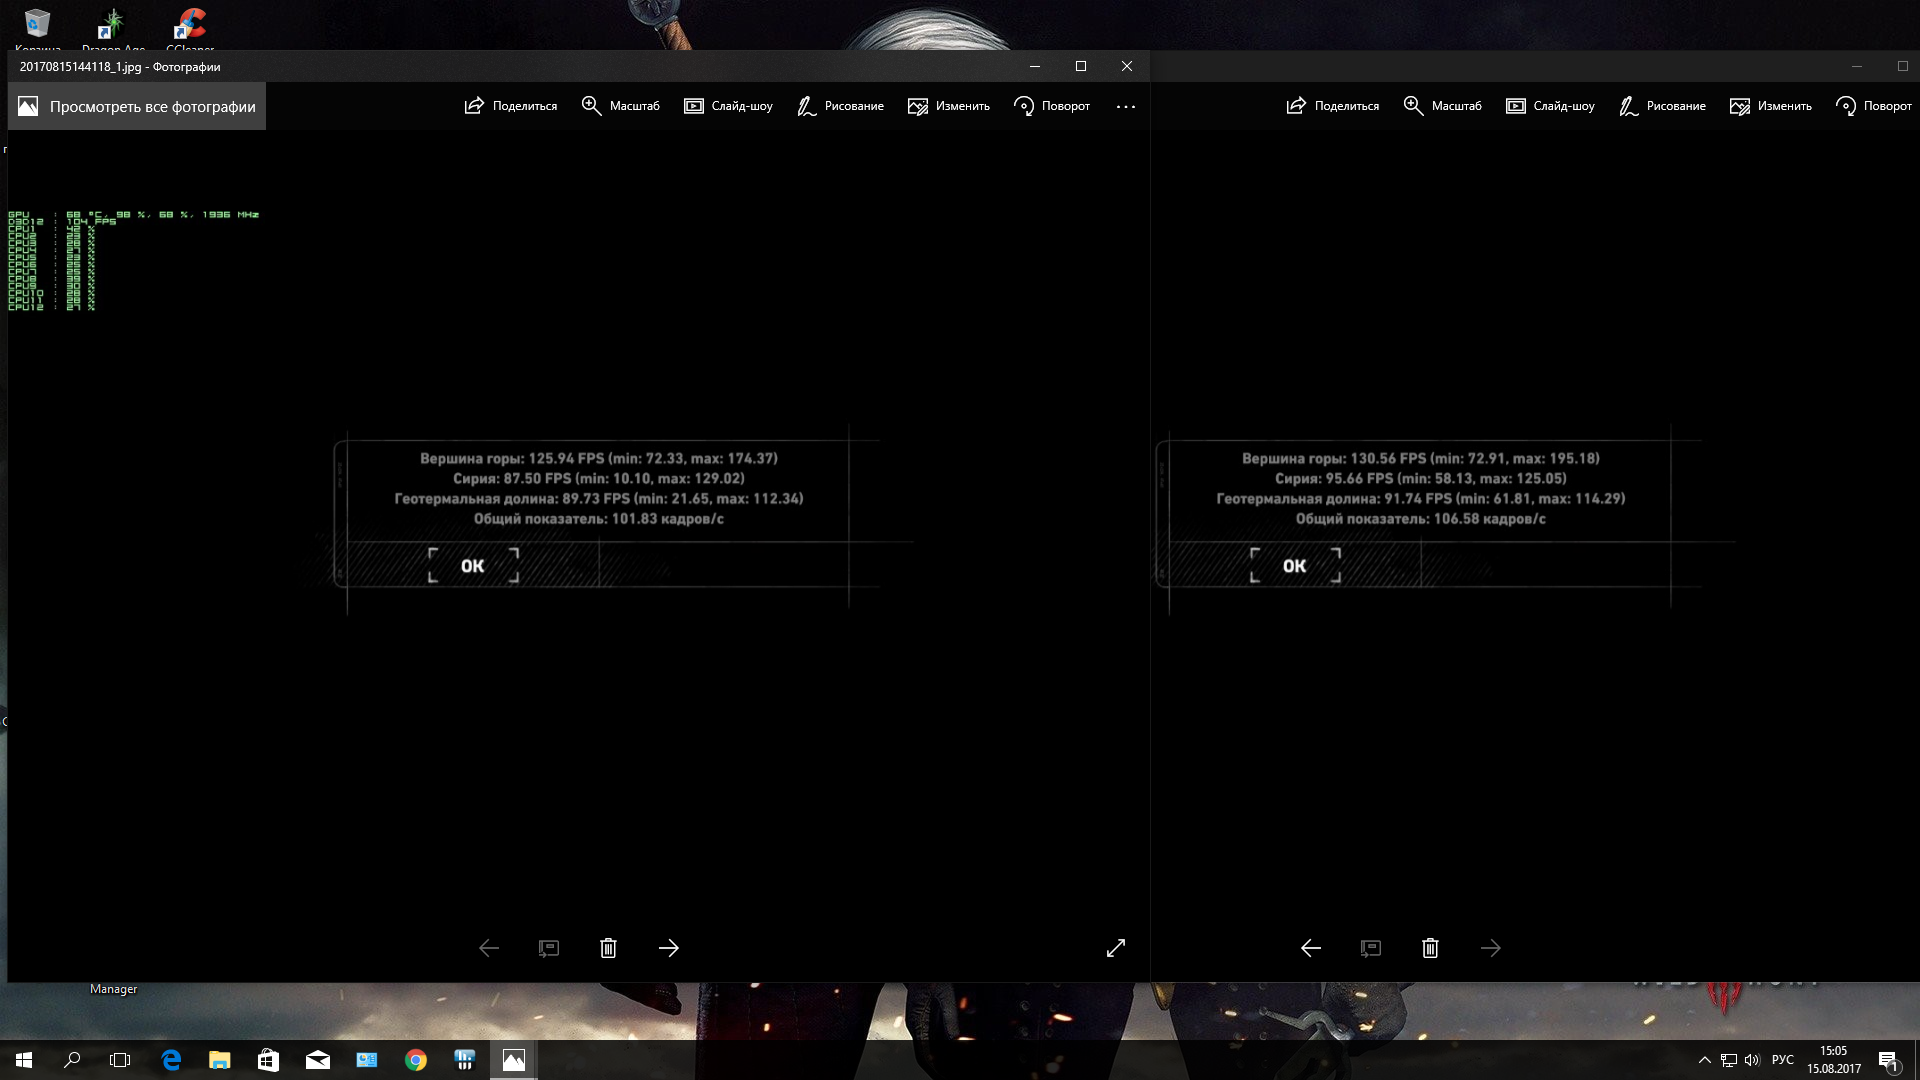
Task: Open three-dots more options menu
Action: point(1126,106)
